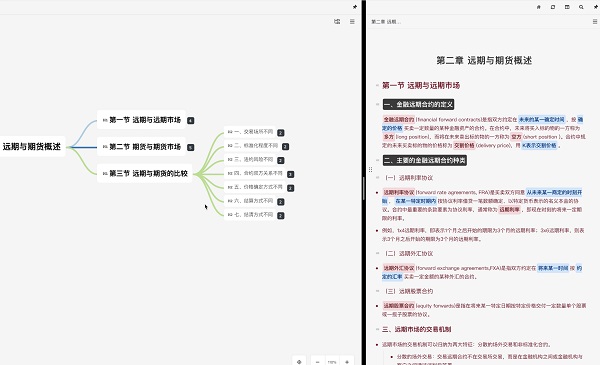Open the left pane hamburger menu
The width and height of the screenshot is (600, 365).
pyautogui.click(x=352, y=22)
